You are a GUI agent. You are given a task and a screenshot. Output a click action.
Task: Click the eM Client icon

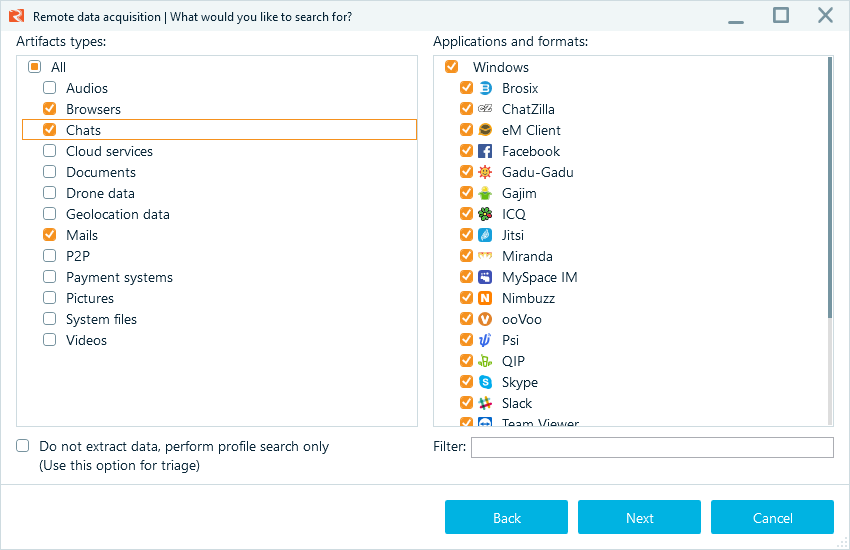(485, 130)
